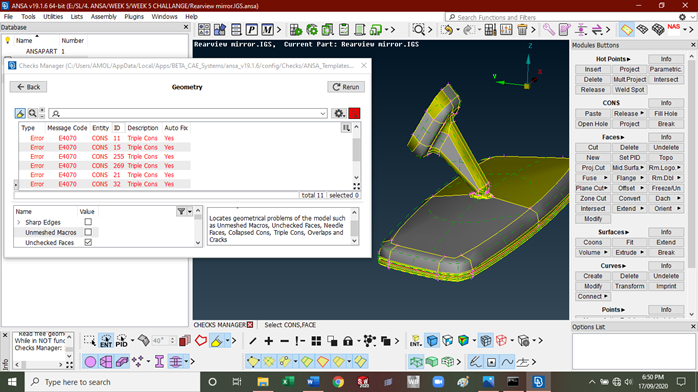The width and height of the screenshot is (698, 392).
Task: Open Excel from the taskbar
Action: (288, 382)
